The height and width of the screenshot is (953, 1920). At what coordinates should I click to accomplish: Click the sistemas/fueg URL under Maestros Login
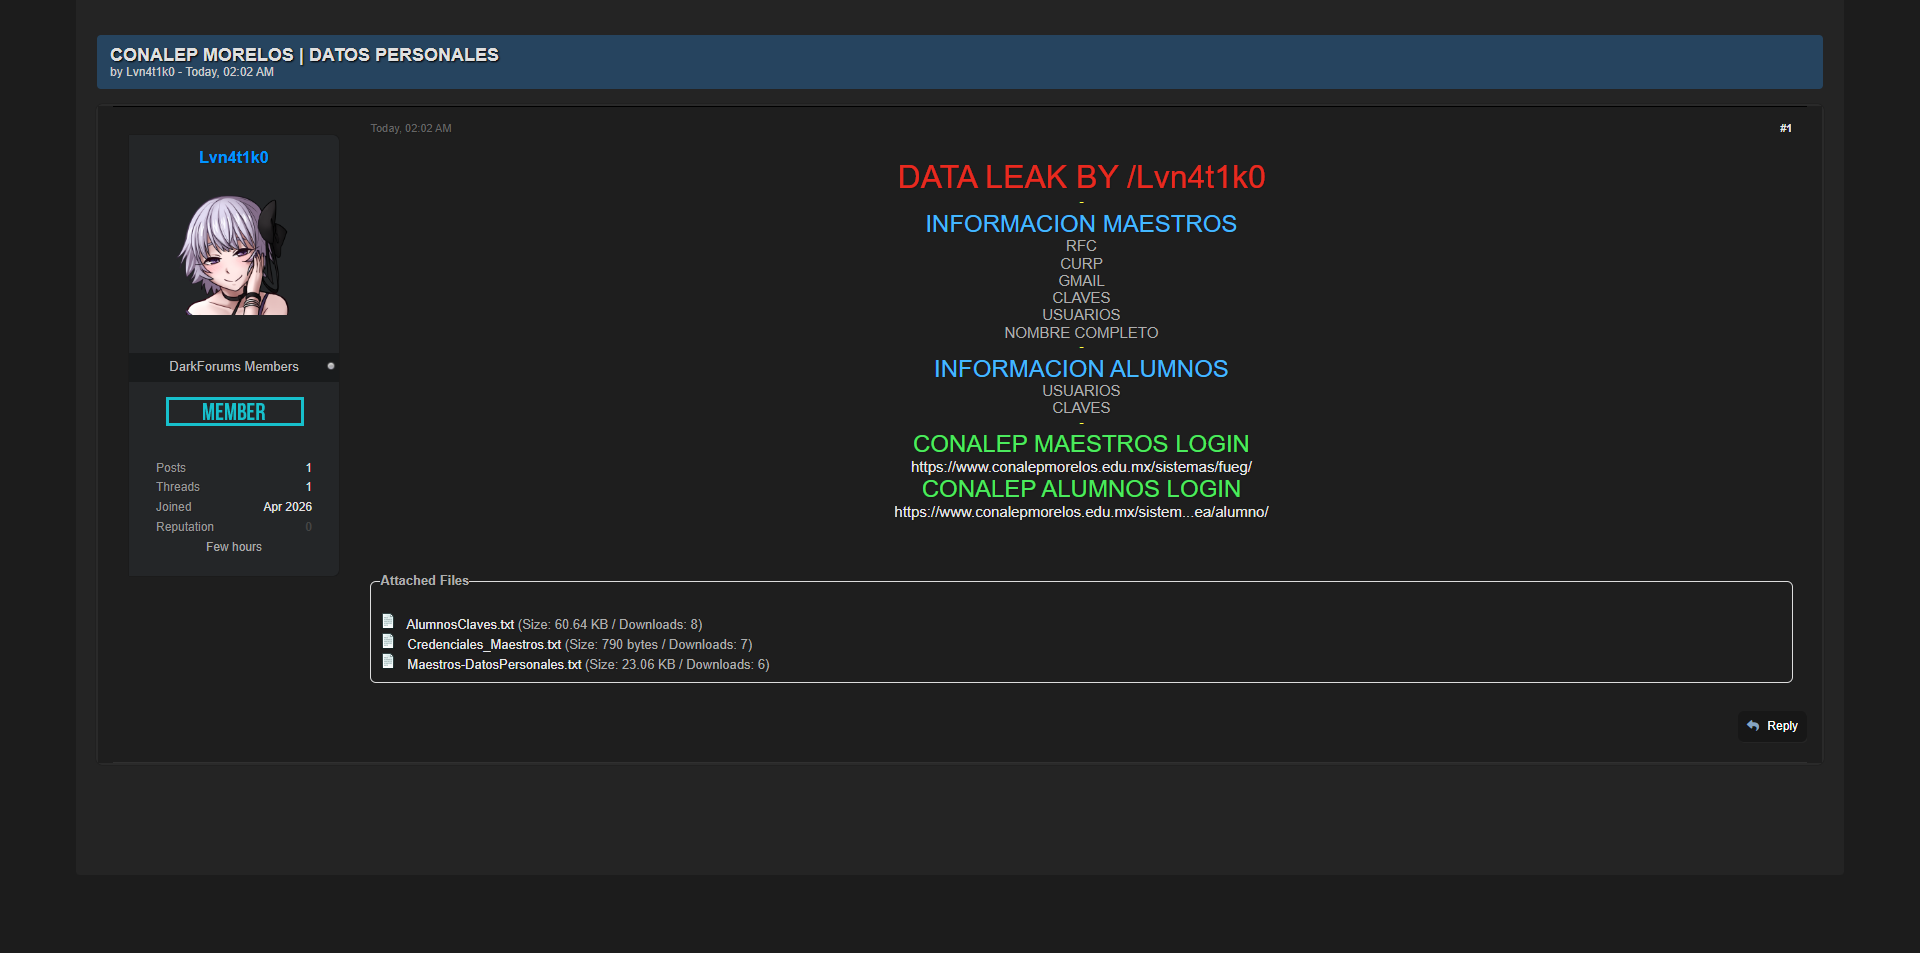[1081, 467]
